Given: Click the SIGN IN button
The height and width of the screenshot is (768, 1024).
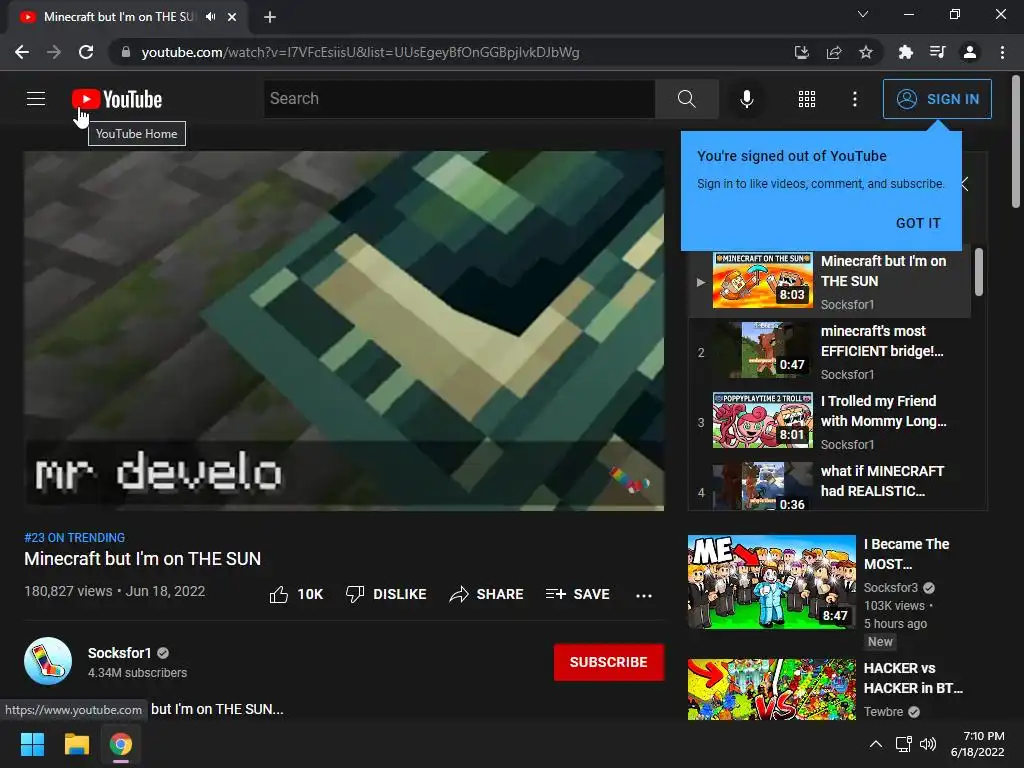Looking at the screenshot, I should click(937, 99).
